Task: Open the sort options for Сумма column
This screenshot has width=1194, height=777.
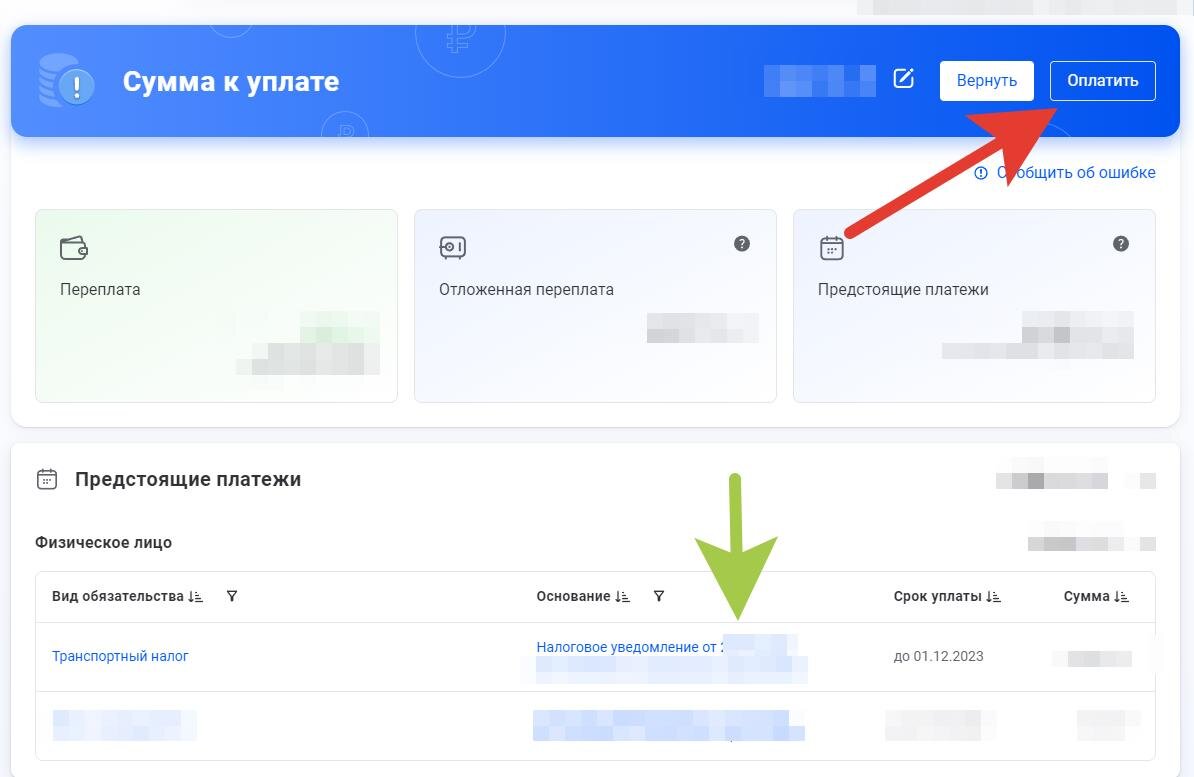Action: [1121, 596]
